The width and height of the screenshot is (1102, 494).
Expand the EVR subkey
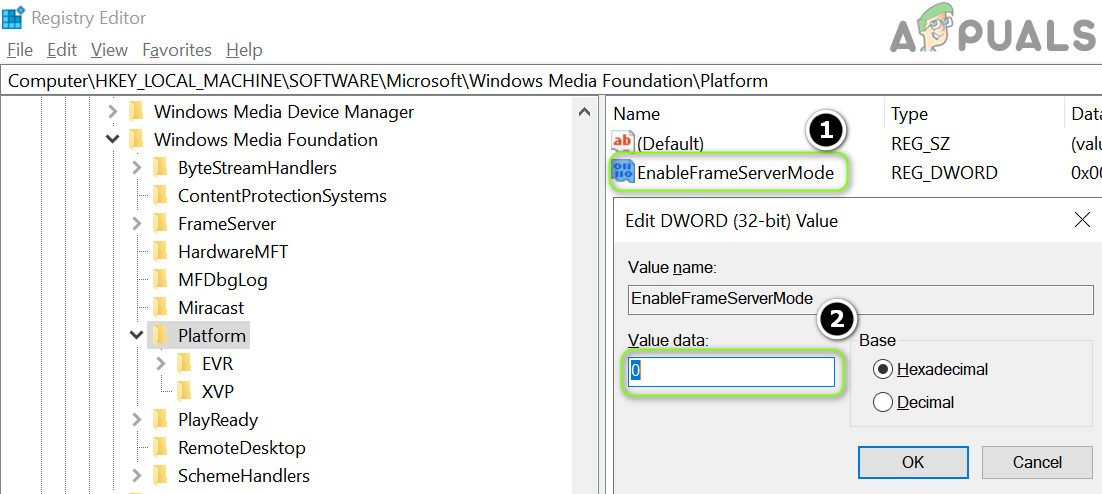click(x=161, y=364)
